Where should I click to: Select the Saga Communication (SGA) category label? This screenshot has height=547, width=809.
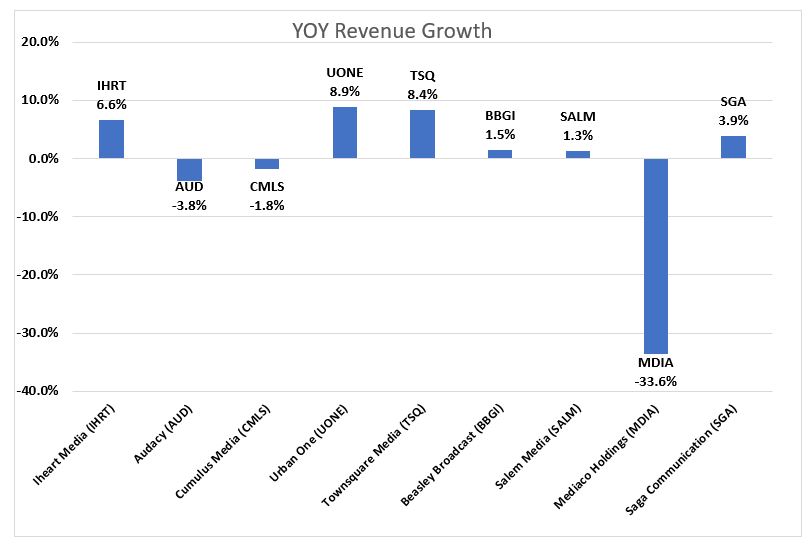681,460
